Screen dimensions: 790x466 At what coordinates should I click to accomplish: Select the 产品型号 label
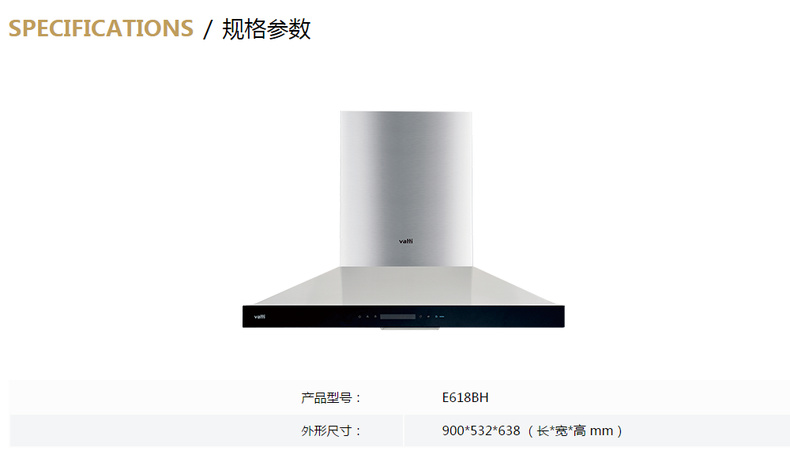(x=327, y=397)
